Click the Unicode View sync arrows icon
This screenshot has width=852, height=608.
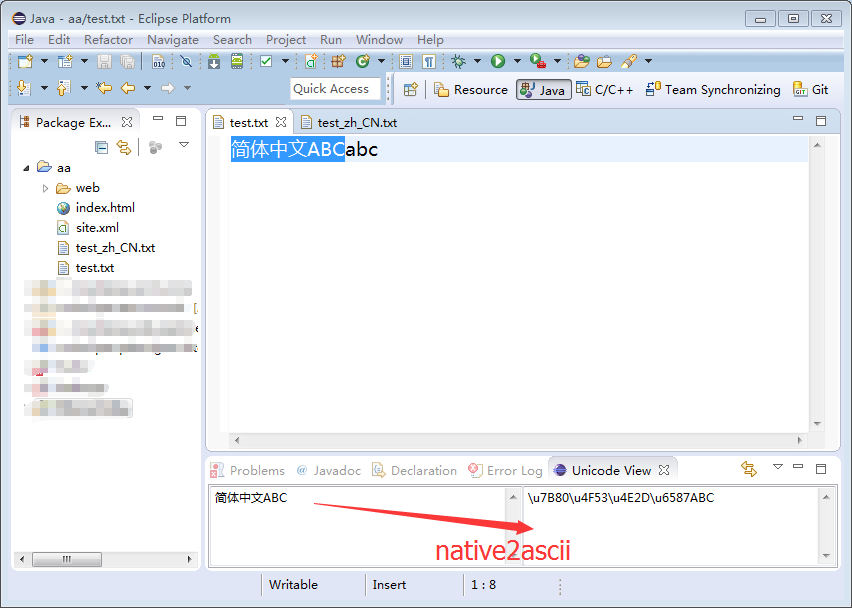coord(749,469)
